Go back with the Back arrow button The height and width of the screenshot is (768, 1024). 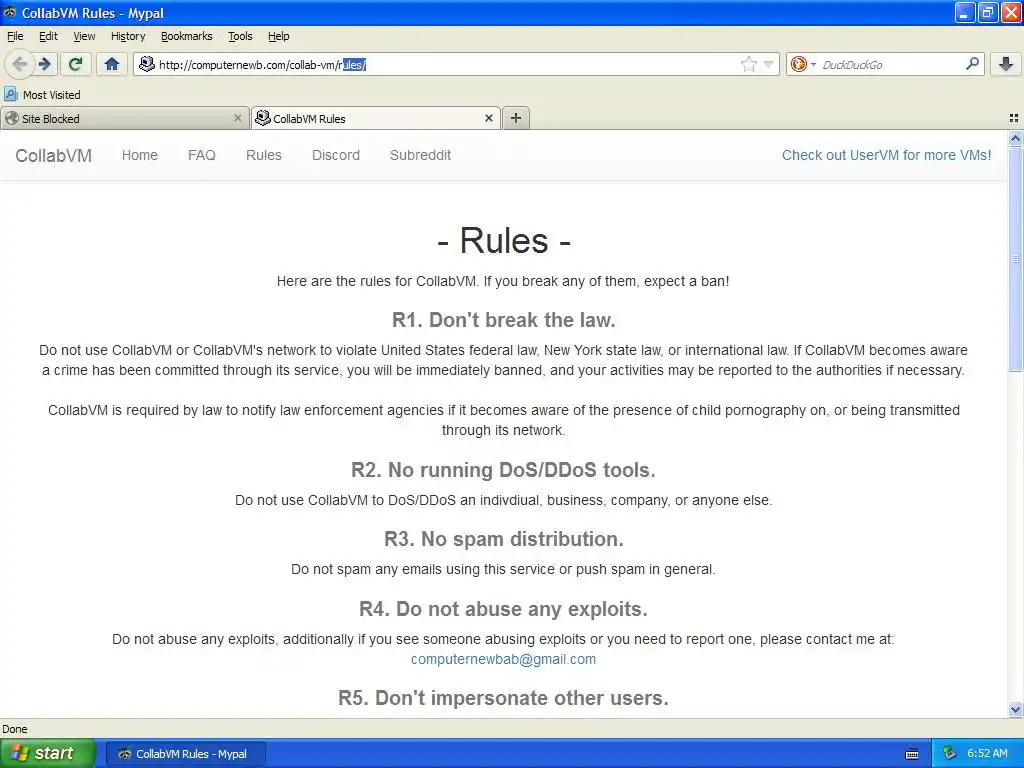click(20, 64)
